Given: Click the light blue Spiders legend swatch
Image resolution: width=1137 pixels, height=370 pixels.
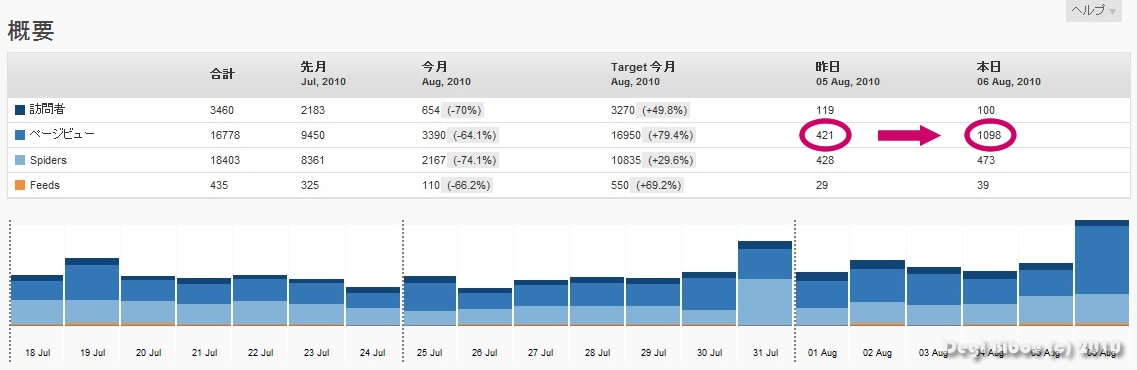Looking at the screenshot, I should tap(20, 160).
